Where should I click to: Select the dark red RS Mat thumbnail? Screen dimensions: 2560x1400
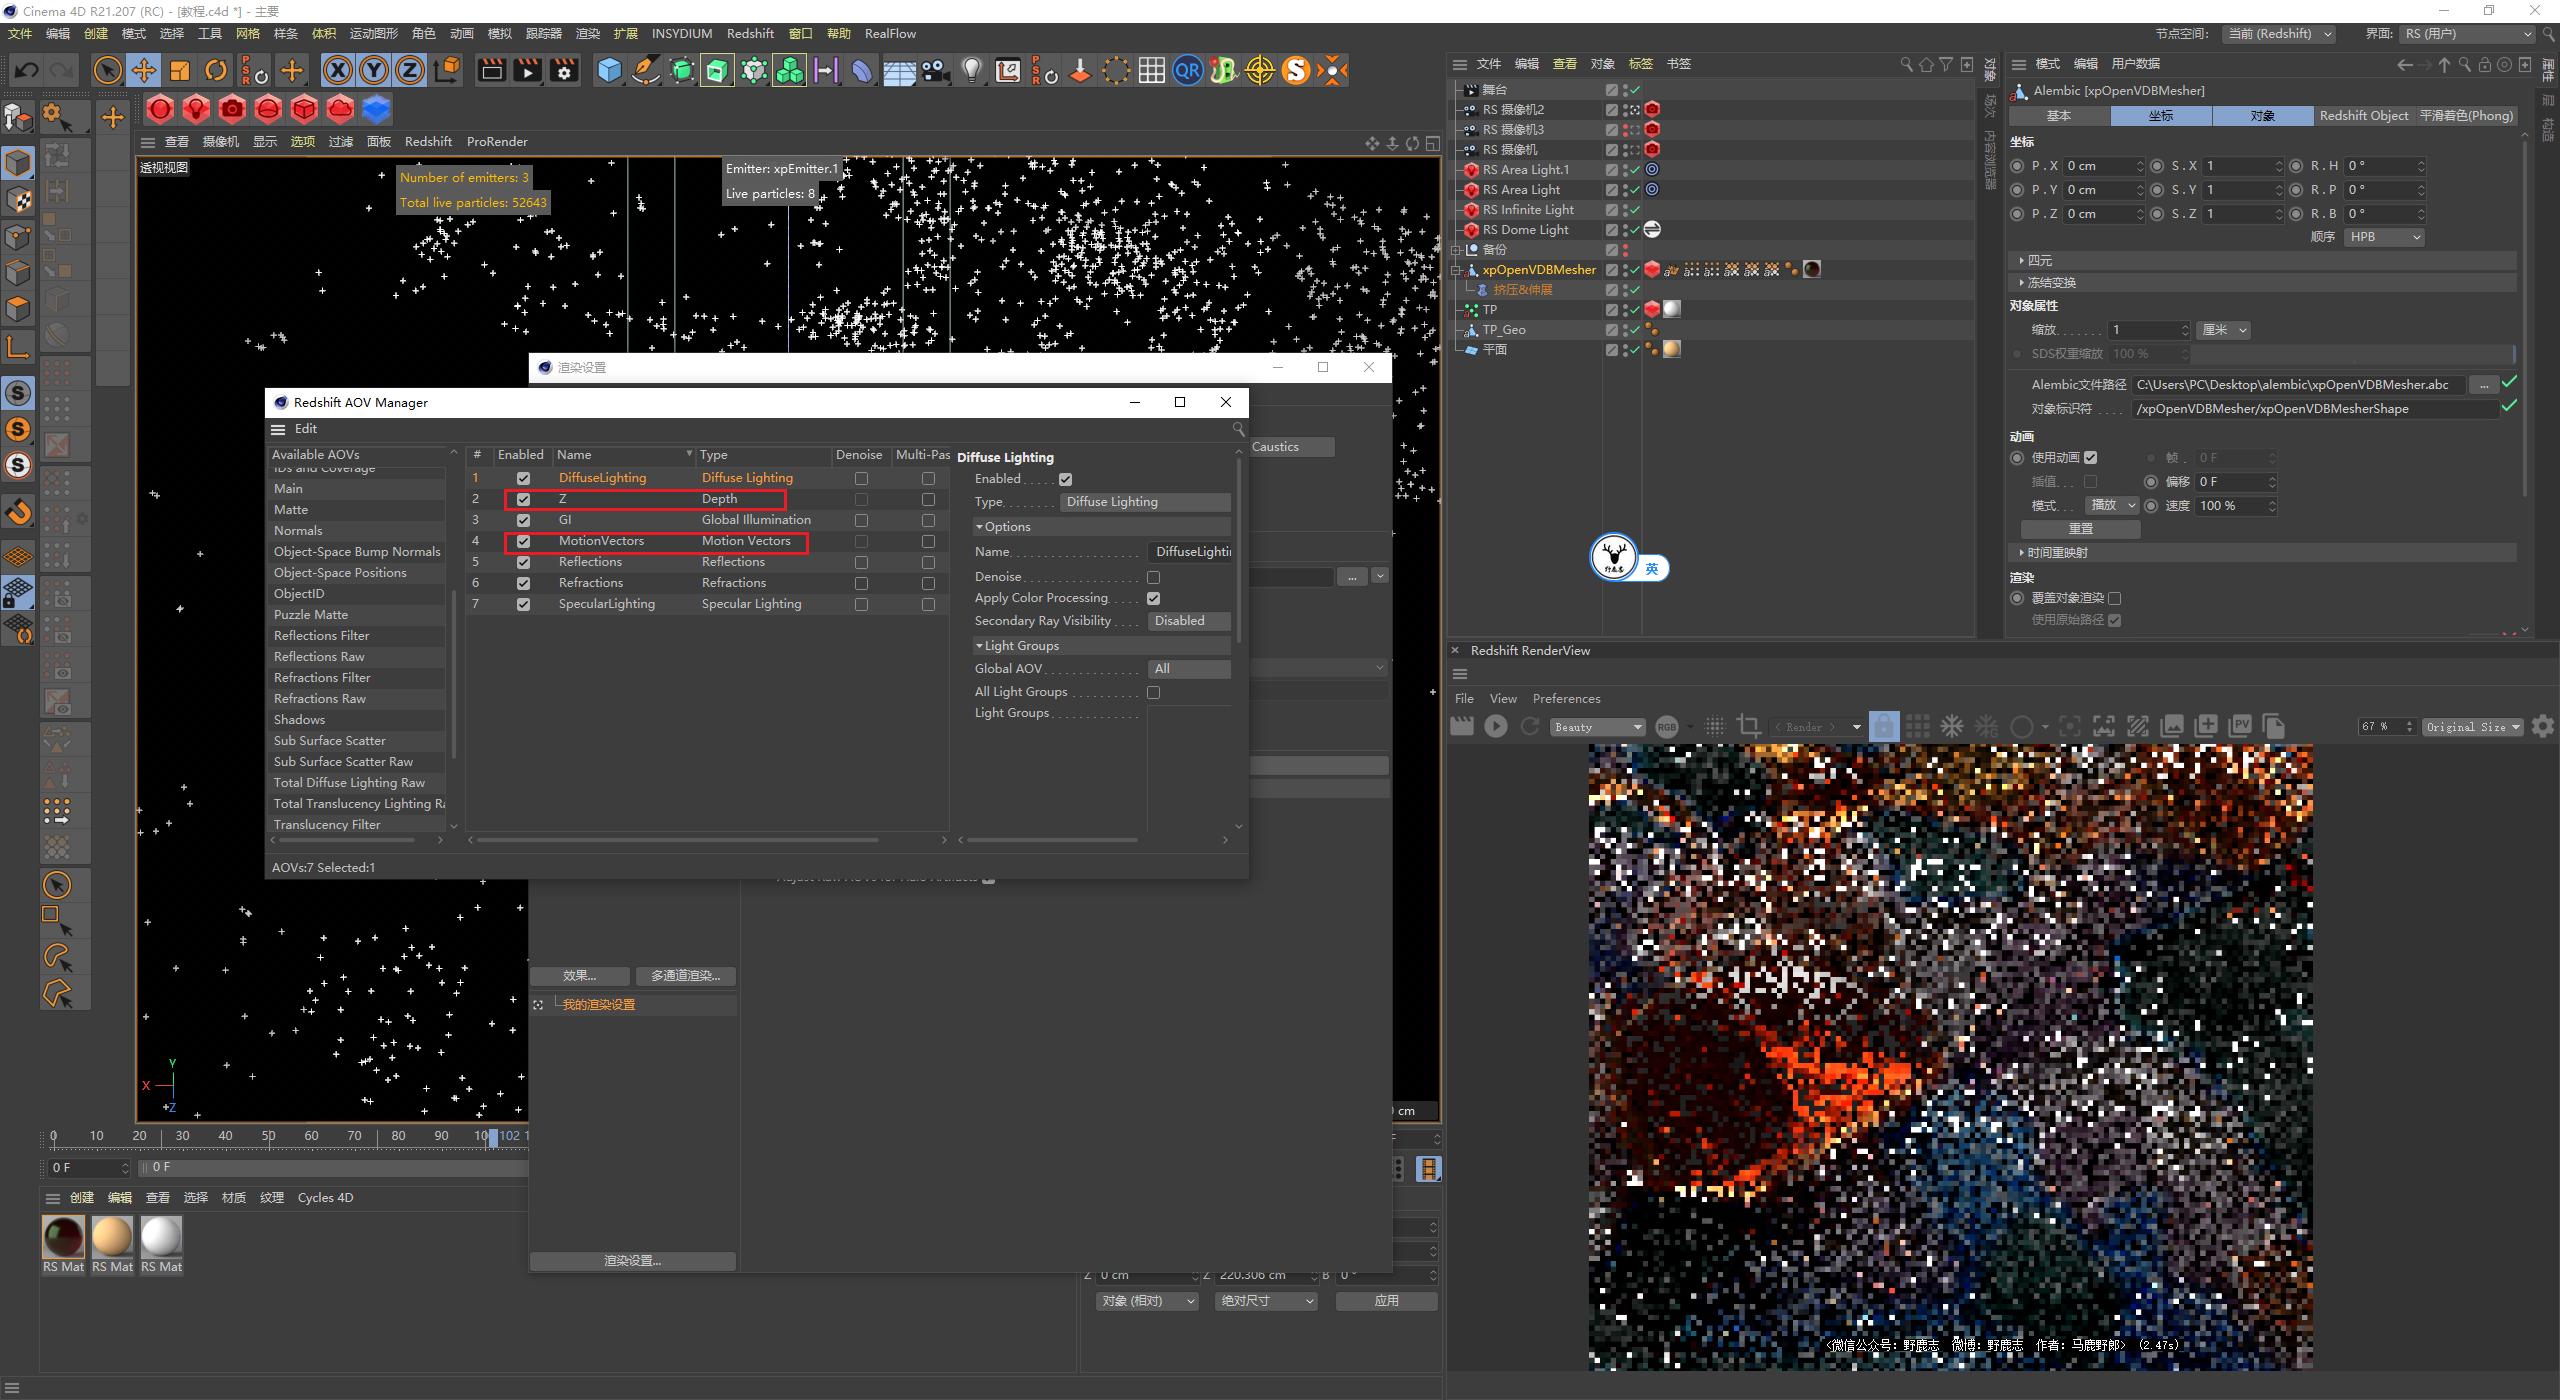click(63, 1237)
